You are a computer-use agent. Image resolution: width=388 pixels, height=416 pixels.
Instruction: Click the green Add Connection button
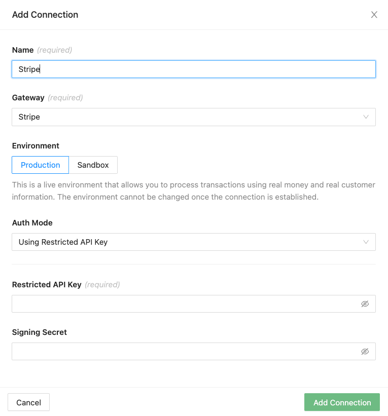coord(342,402)
